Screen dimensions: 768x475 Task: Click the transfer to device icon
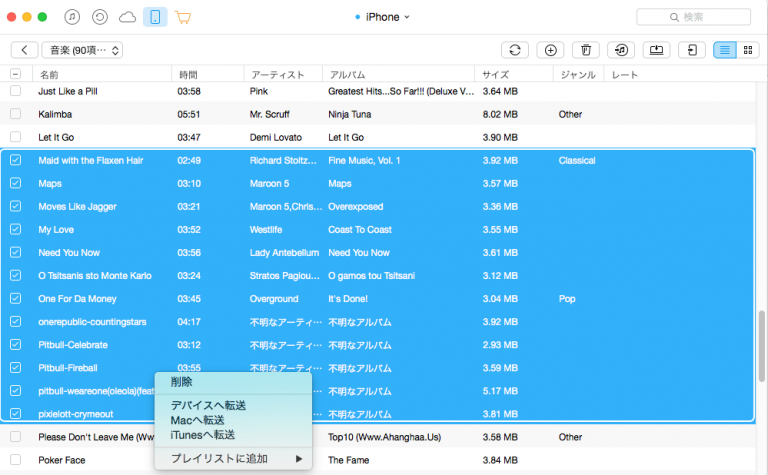tap(692, 50)
